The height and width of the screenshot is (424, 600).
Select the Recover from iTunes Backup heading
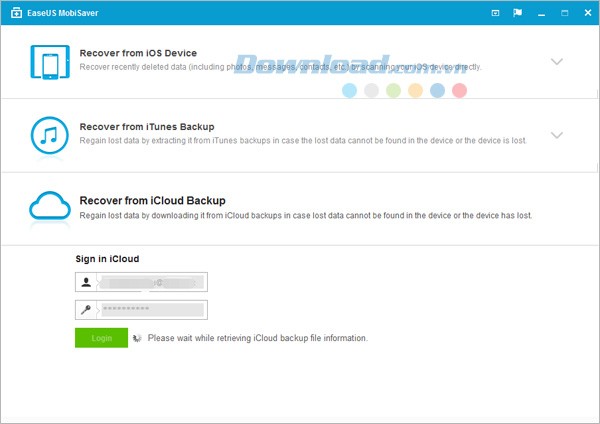point(147,127)
